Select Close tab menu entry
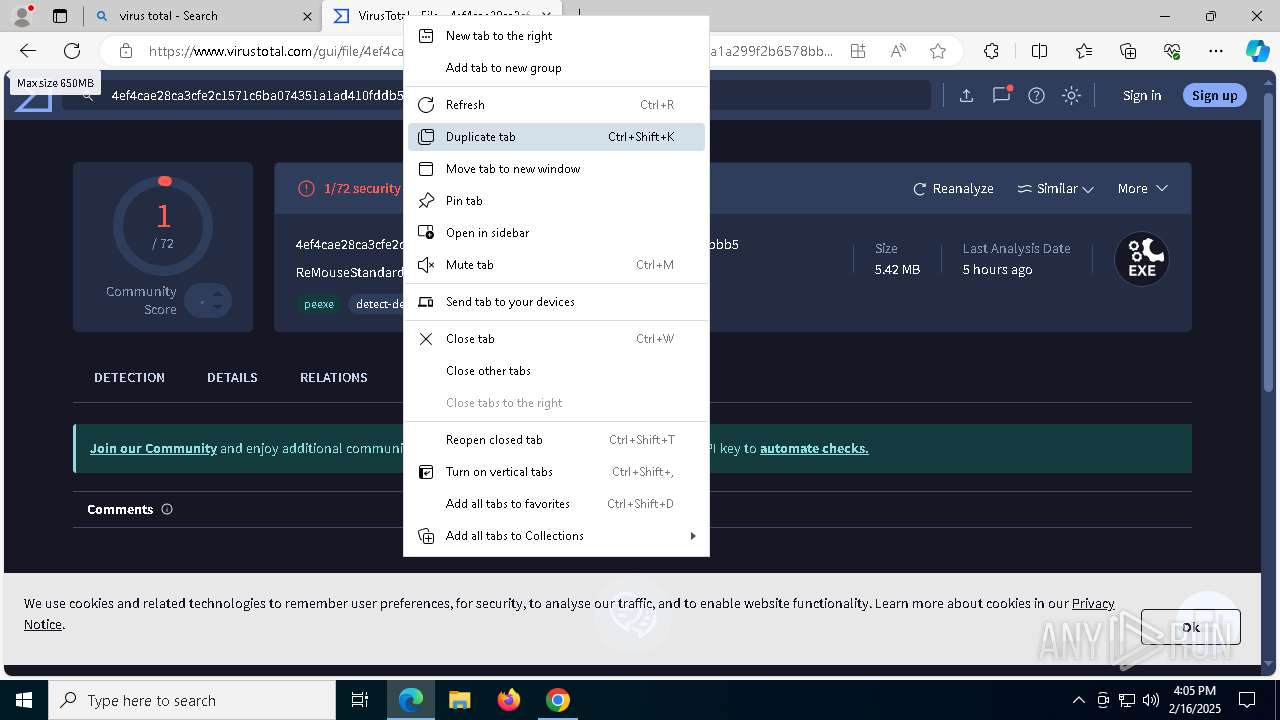The image size is (1280, 720). tap(556, 339)
